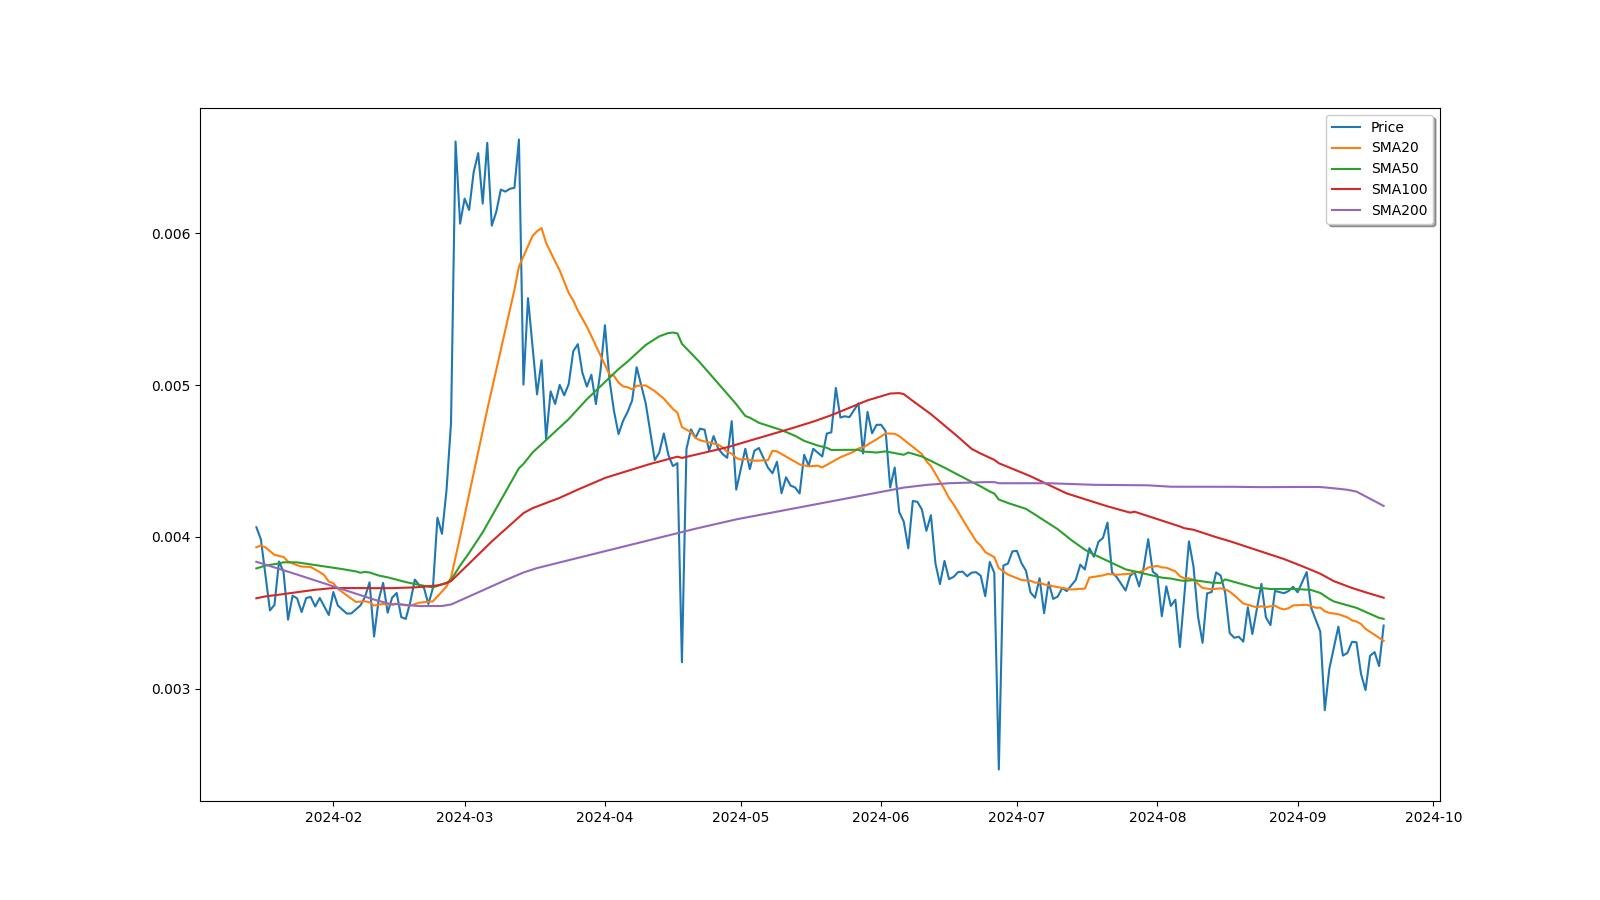Click the 2024-03 x-axis label
The height and width of the screenshot is (900, 1600).
(x=465, y=817)
